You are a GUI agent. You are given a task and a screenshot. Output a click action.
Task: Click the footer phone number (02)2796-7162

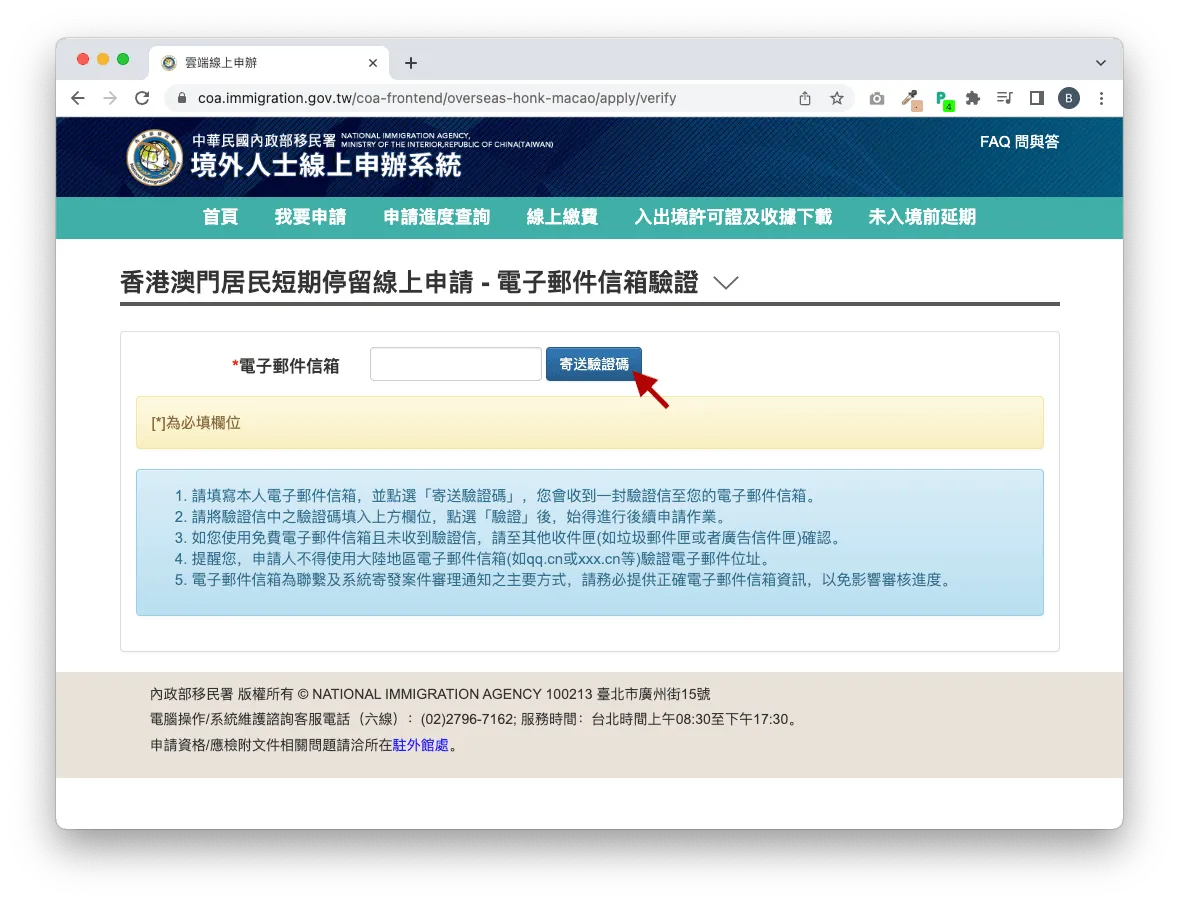tap(466, 720)
